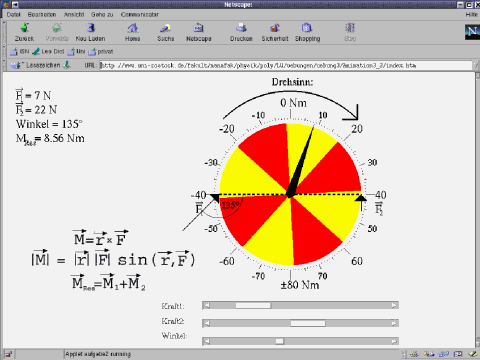Open the Datei menu
This screenshot has width=480, height=360.
click(14, 14)
